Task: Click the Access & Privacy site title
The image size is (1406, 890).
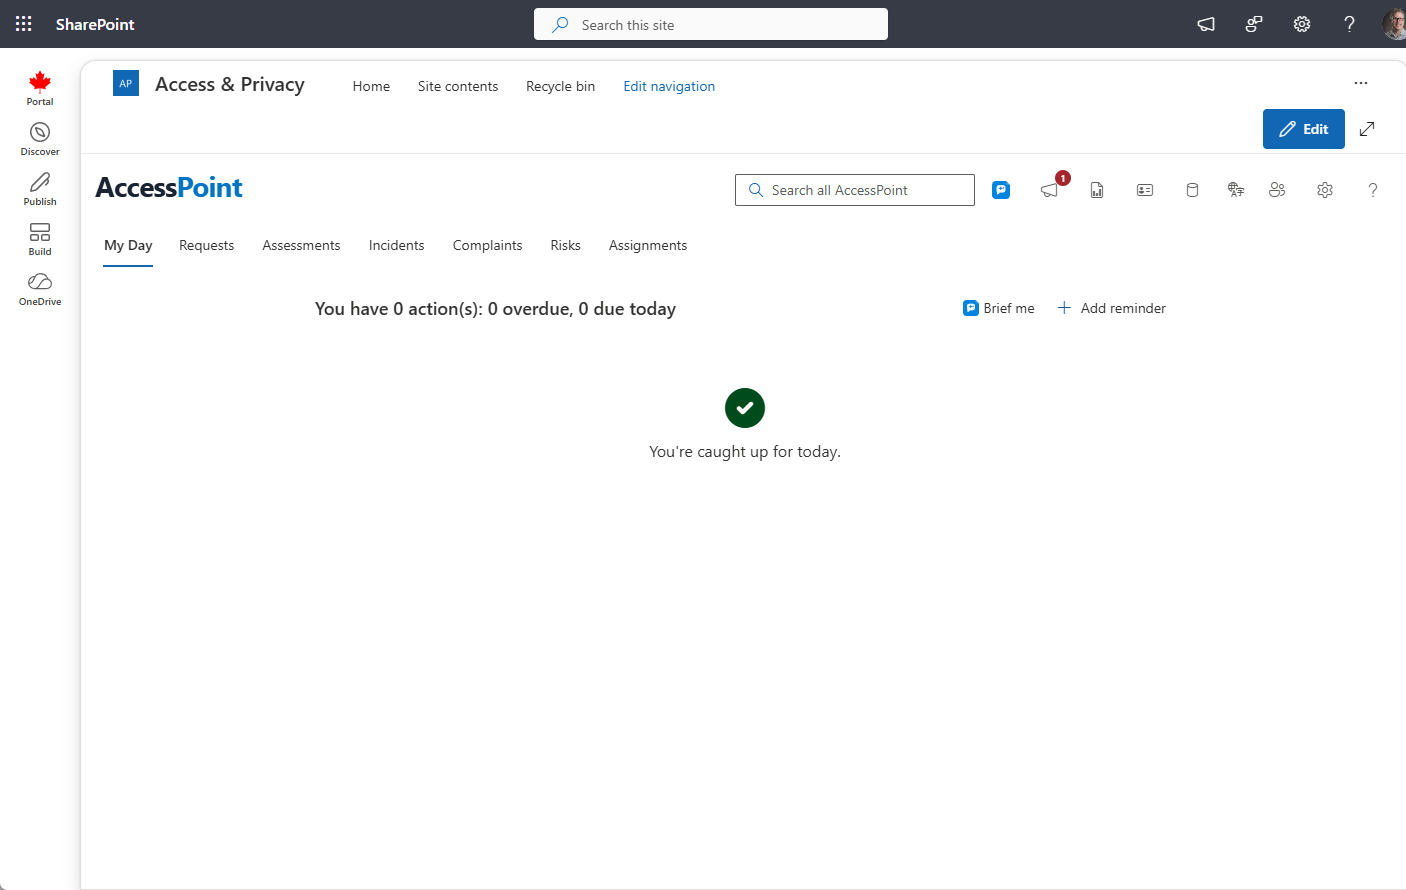Action: (230, 84)
